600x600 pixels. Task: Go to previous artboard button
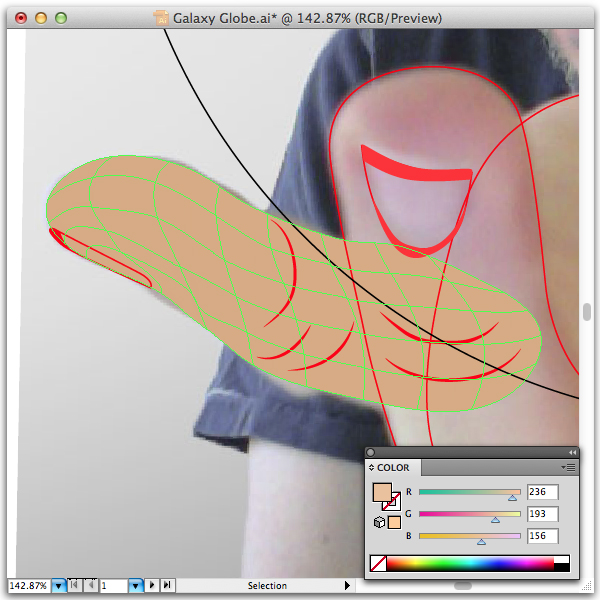click(91, 585)
